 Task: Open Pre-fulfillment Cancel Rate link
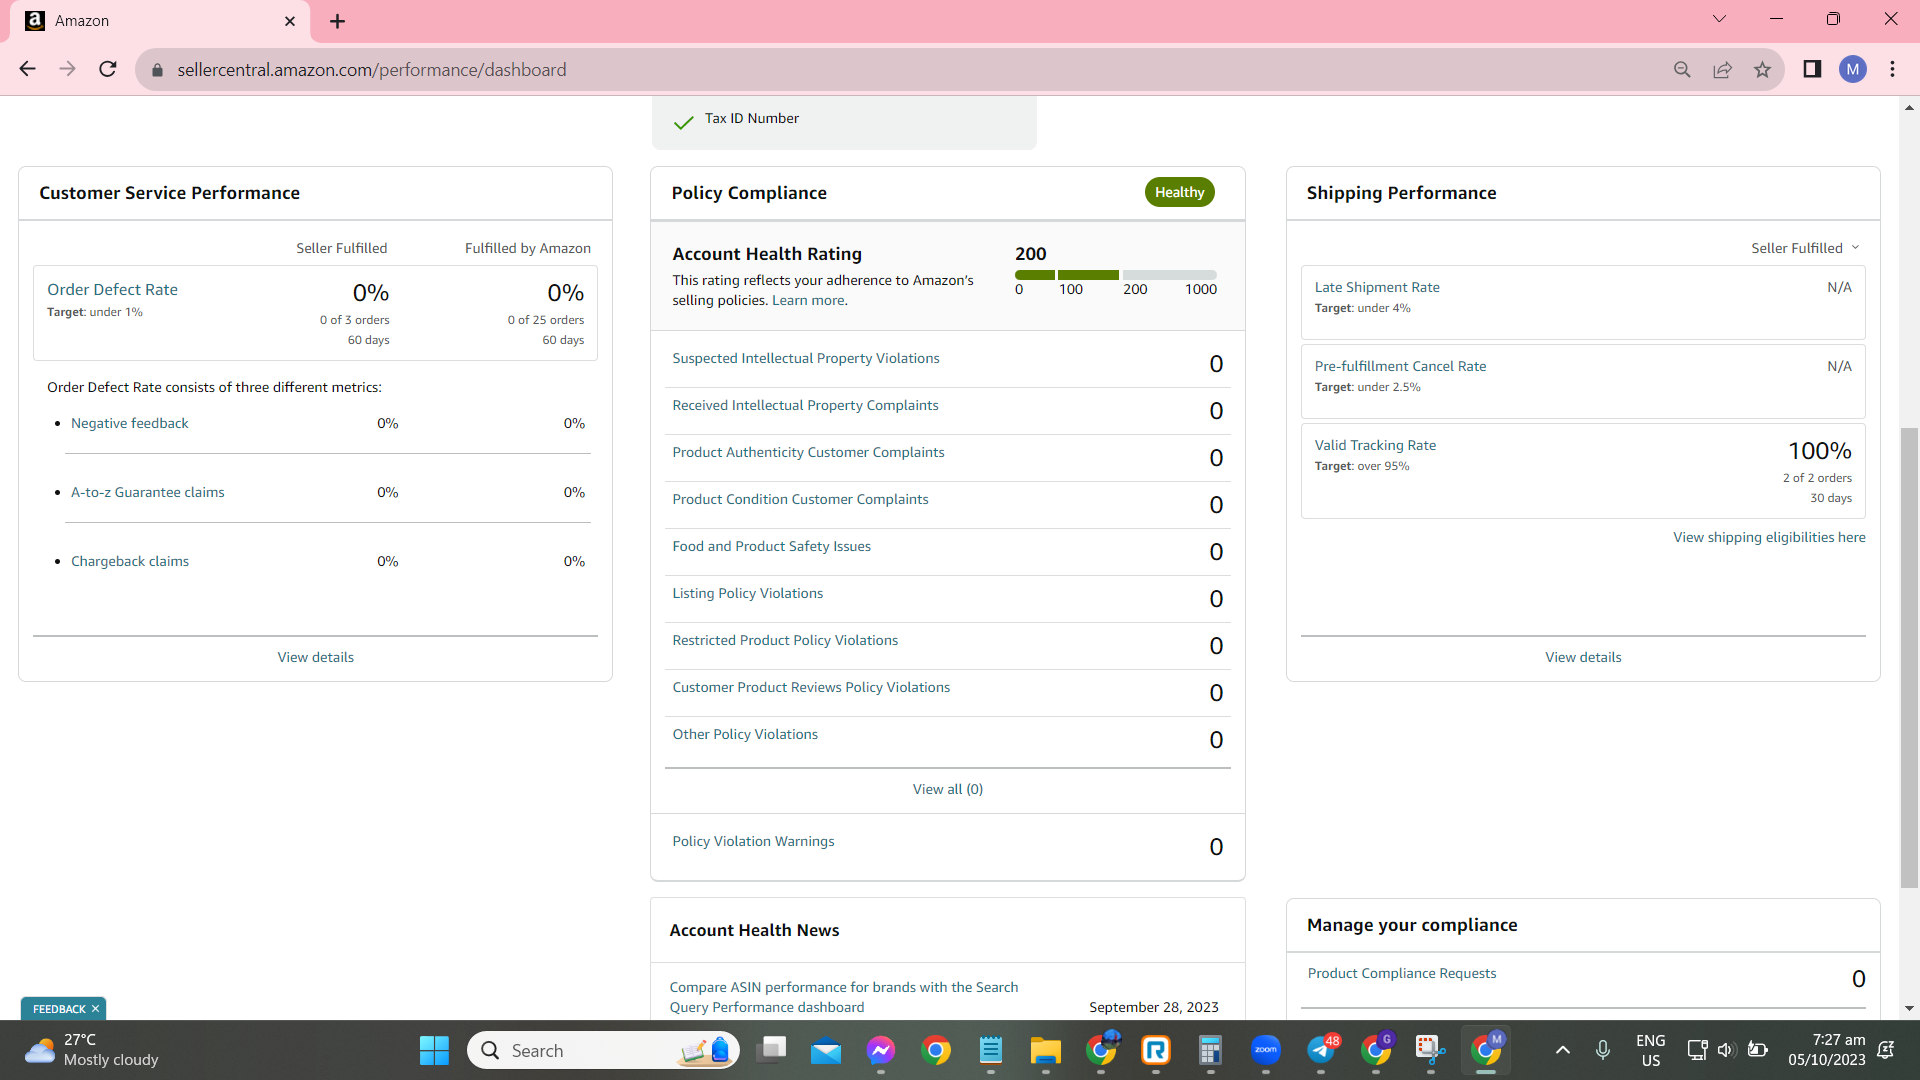pyautogui.click(x=1400, y=366)
